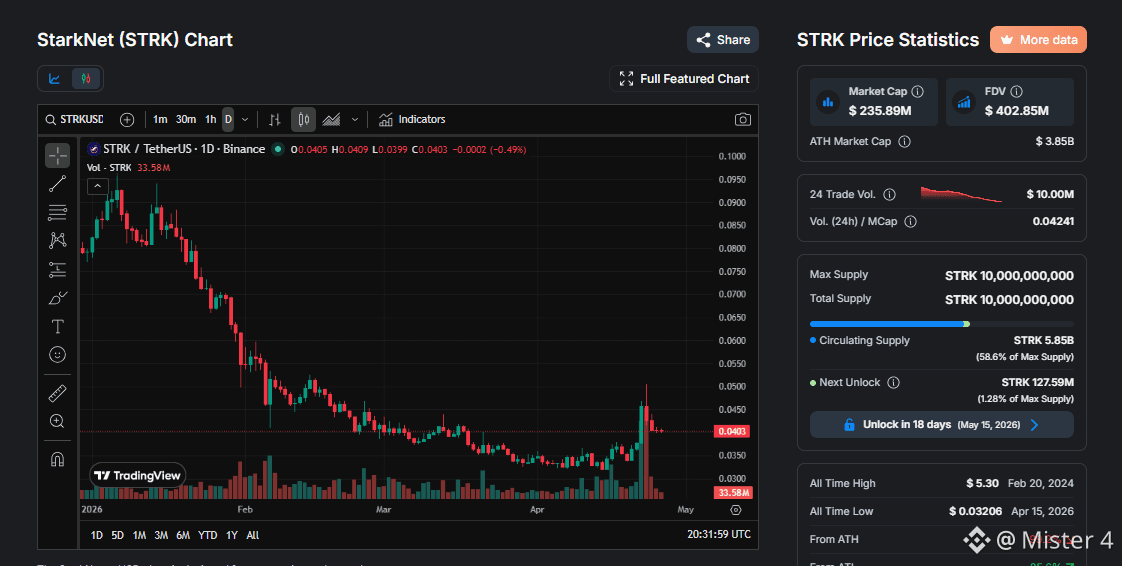Viewport: 1122px width, 566px height.
Task: Select the crosshair cursor tool
Action: pyautogui.click(x=58, y=155)
